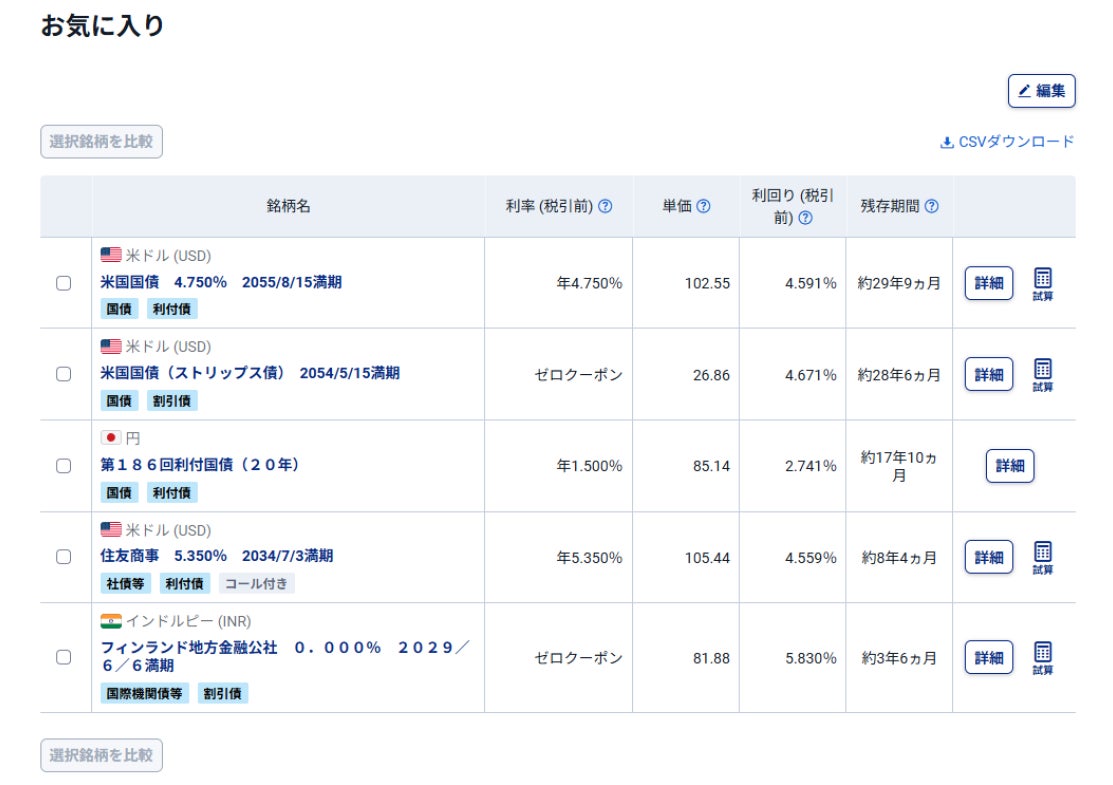The width and height of the screenshot is (1113, 785).
Task: Click help icon beside 残存期間 header
Action: [932, 206]
